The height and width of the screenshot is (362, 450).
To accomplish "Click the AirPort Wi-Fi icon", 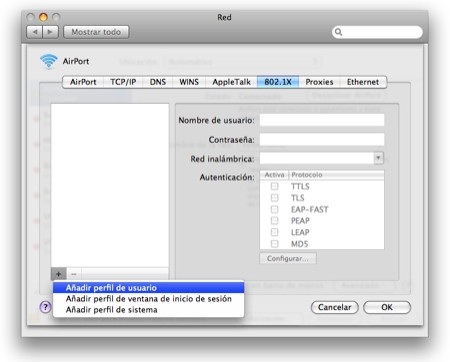I will (49, 61).
